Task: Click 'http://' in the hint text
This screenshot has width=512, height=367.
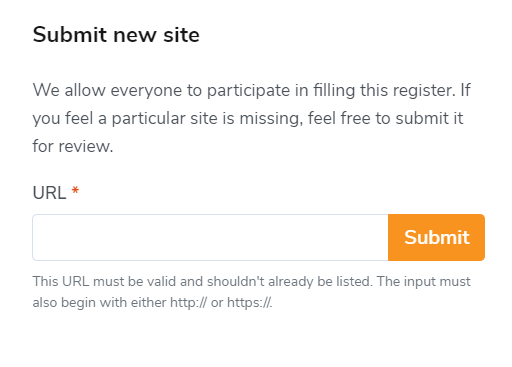Action: (188, 303)
